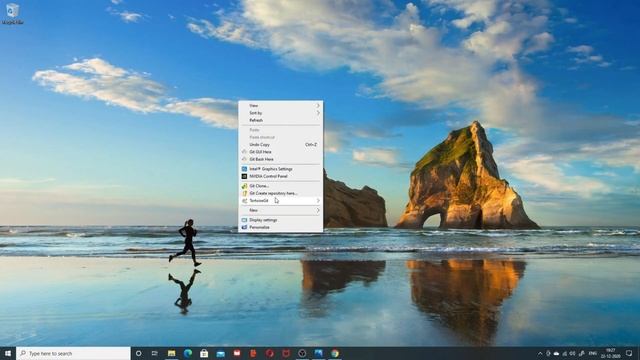
Task: Open the notification Action Center
Action: [x=629, y=353]
